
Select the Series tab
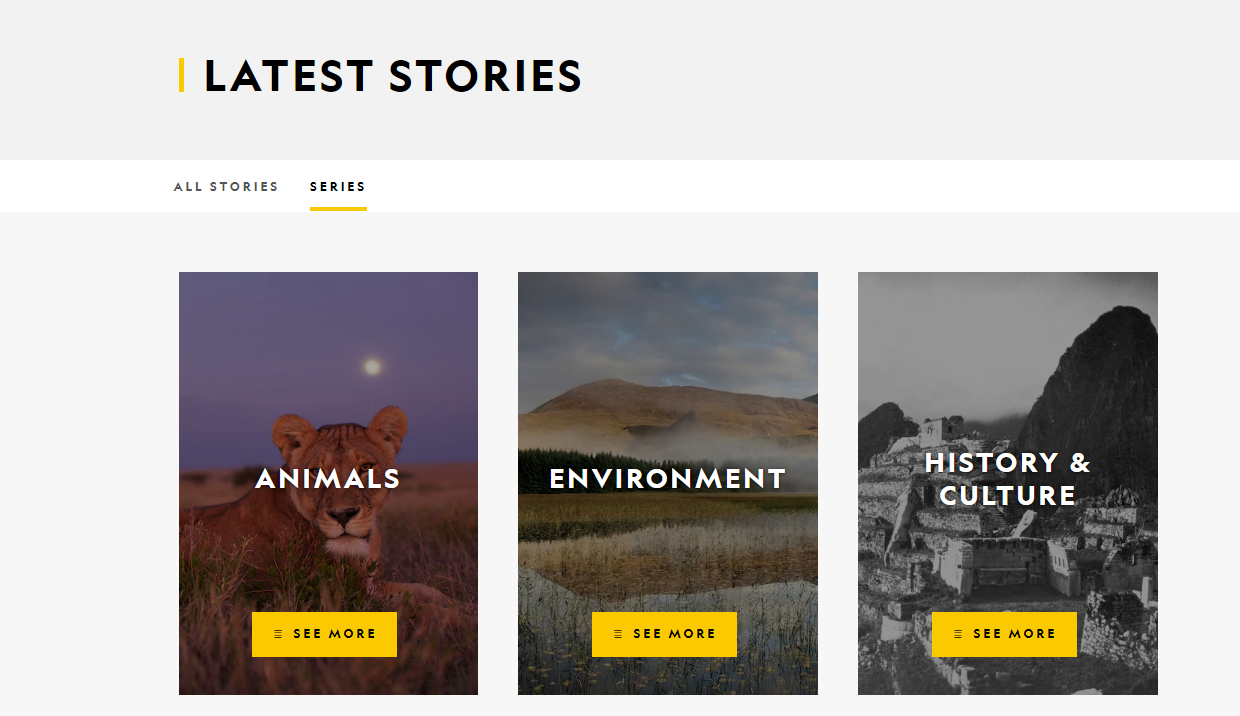click(338, 187)
